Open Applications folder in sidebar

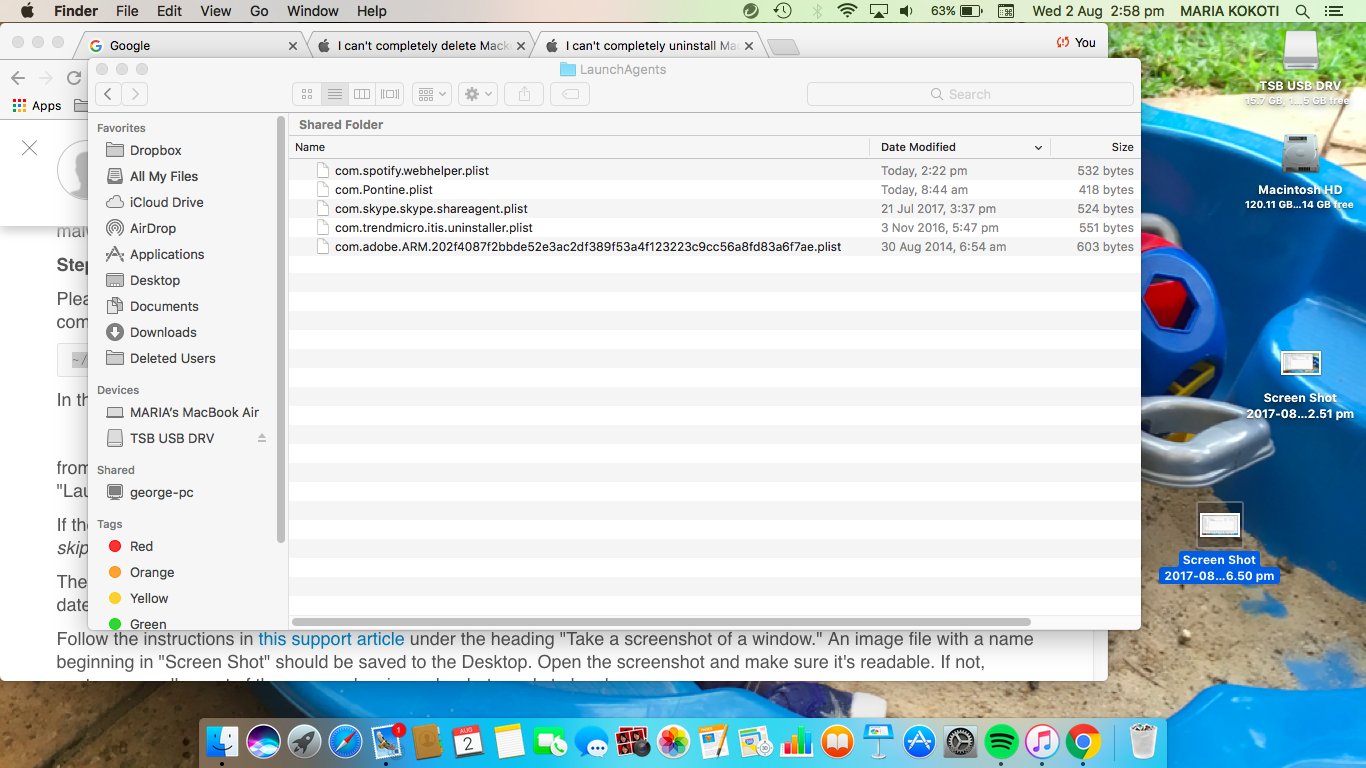click(x=167, y=254)
